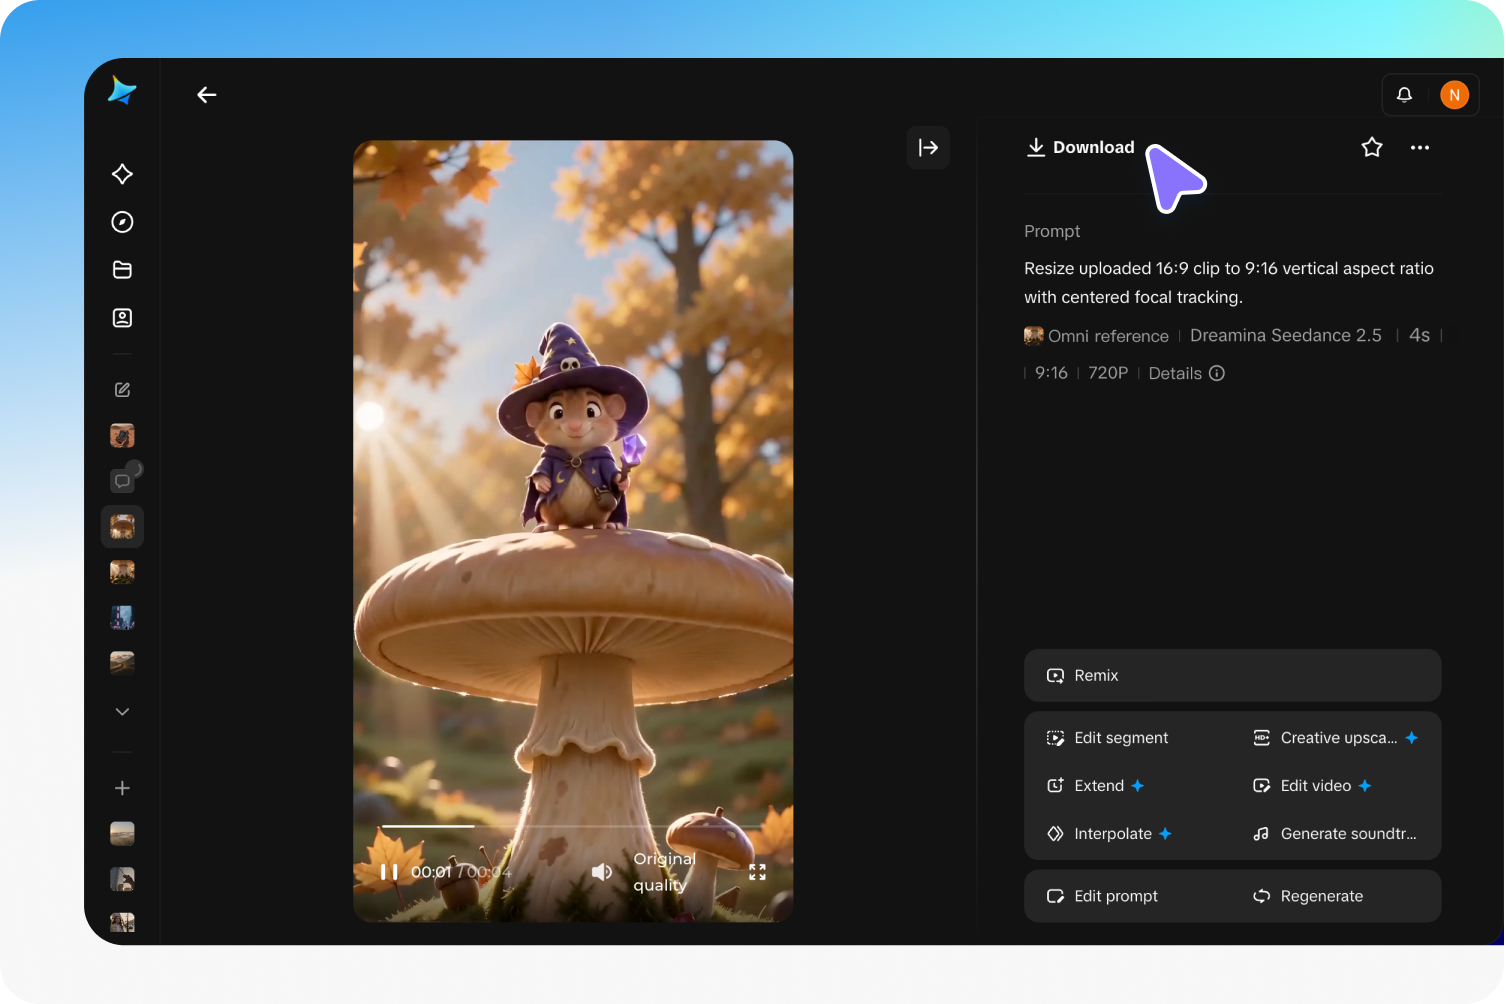Regenerate the video

point(1308,896)
